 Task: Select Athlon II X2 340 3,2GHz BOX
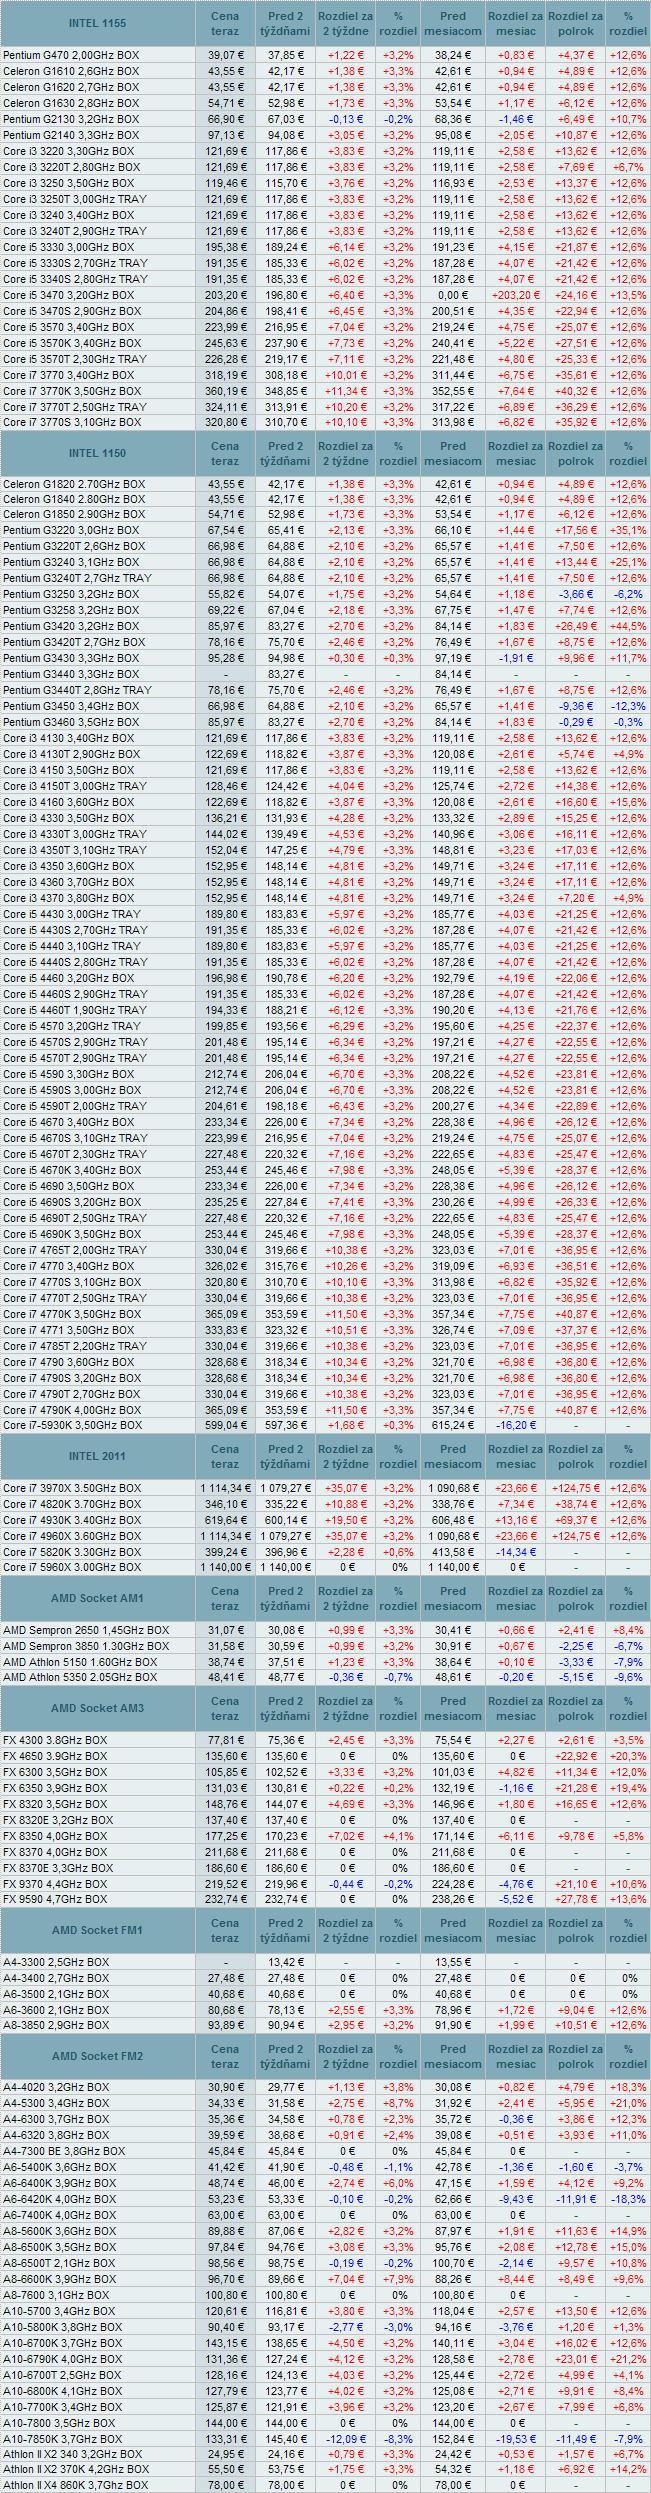(x=72, y=2454)
